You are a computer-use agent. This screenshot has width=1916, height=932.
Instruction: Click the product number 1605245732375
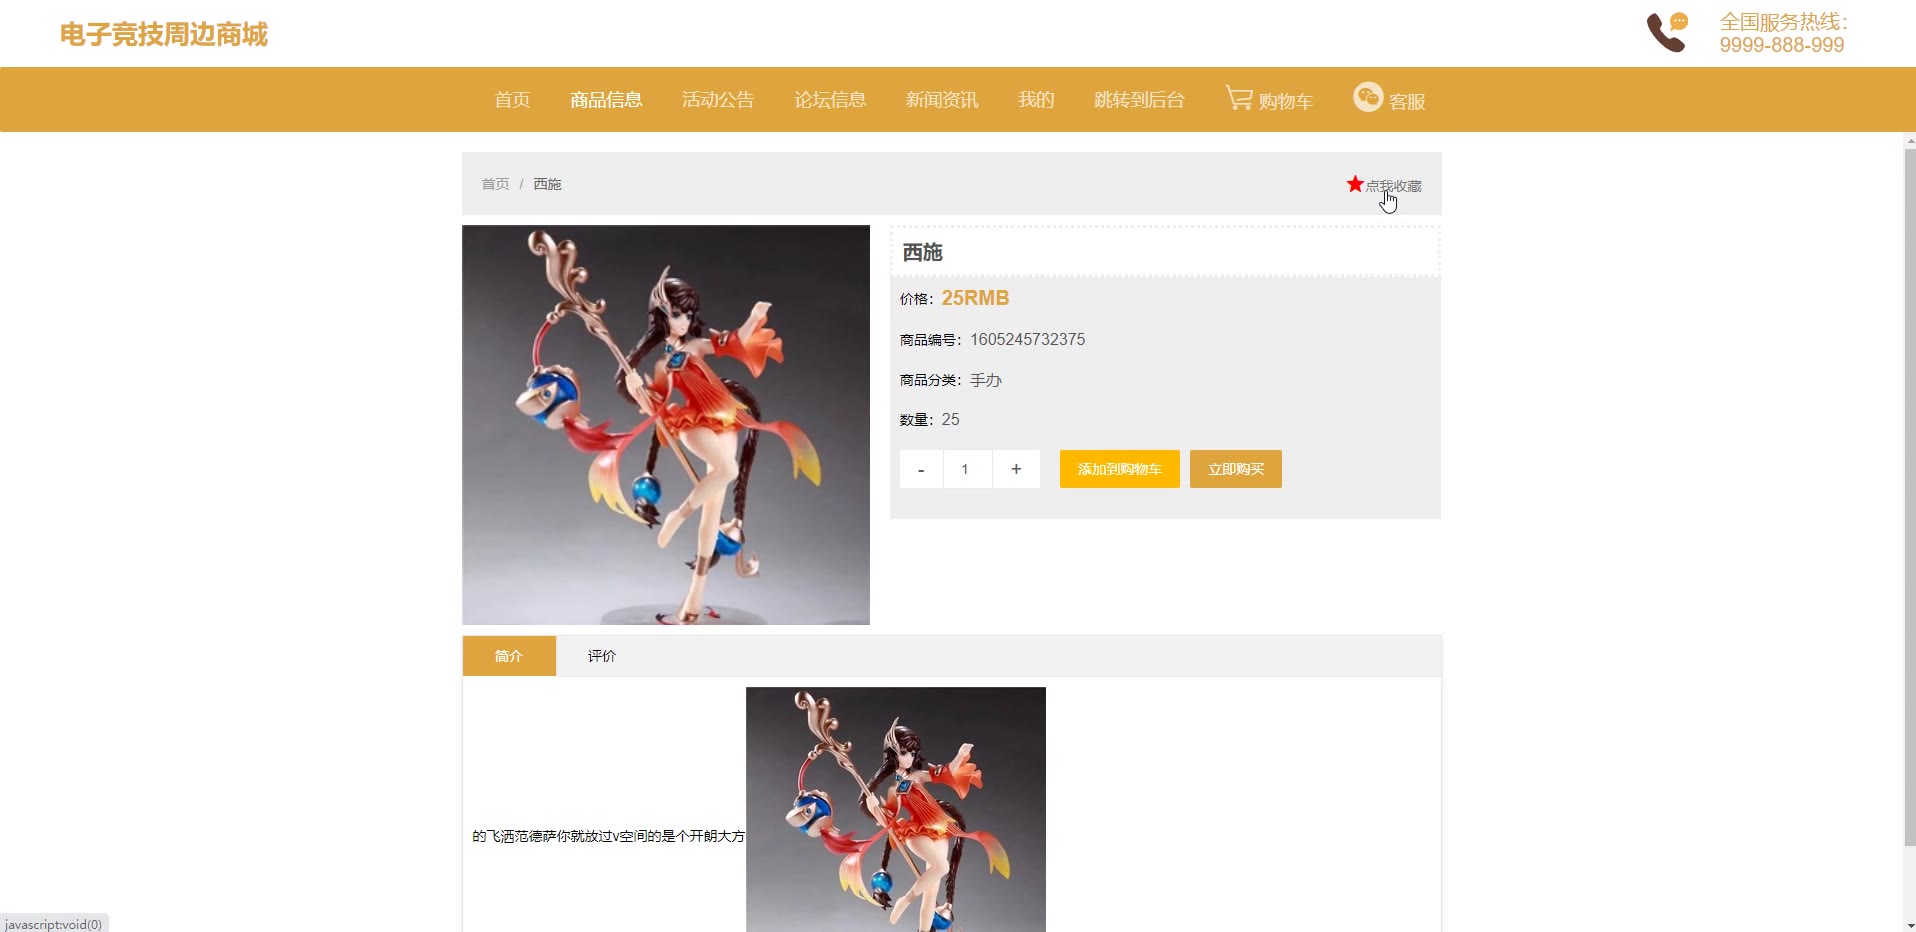[1027, 340]
